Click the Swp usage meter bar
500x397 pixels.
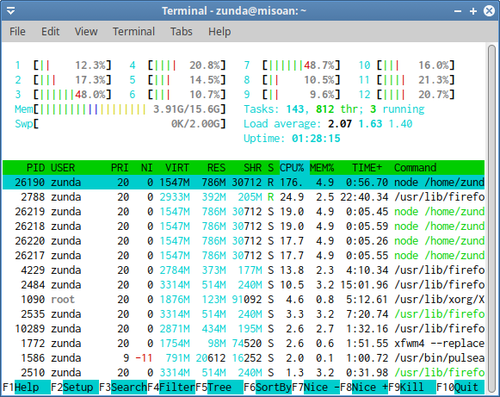tap(120, 124)
